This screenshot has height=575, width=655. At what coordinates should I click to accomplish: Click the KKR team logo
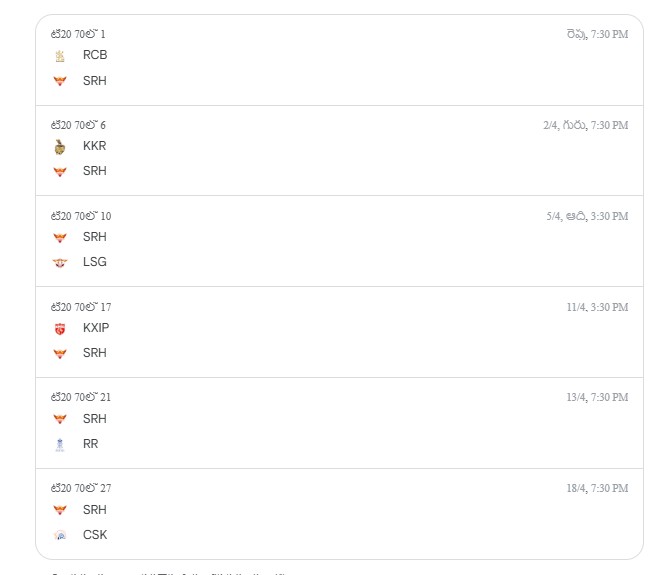pos(60,146)
